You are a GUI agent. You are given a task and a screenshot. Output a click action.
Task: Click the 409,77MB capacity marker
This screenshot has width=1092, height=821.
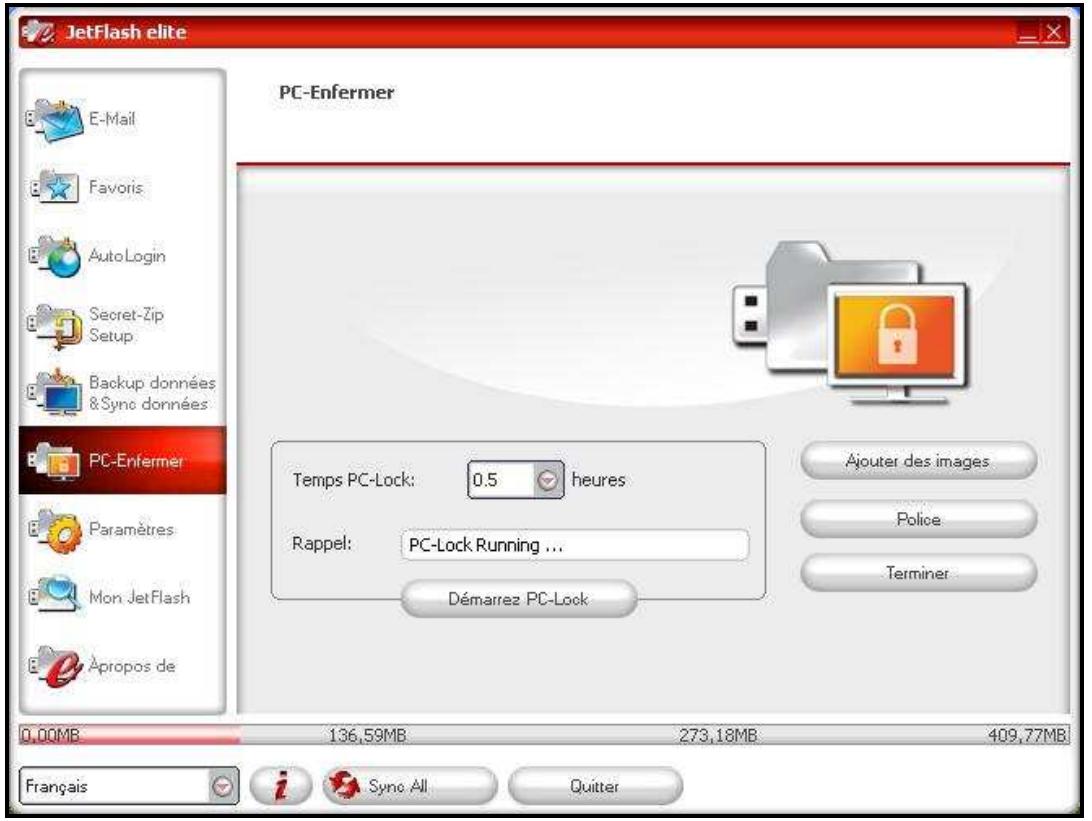1027,735
